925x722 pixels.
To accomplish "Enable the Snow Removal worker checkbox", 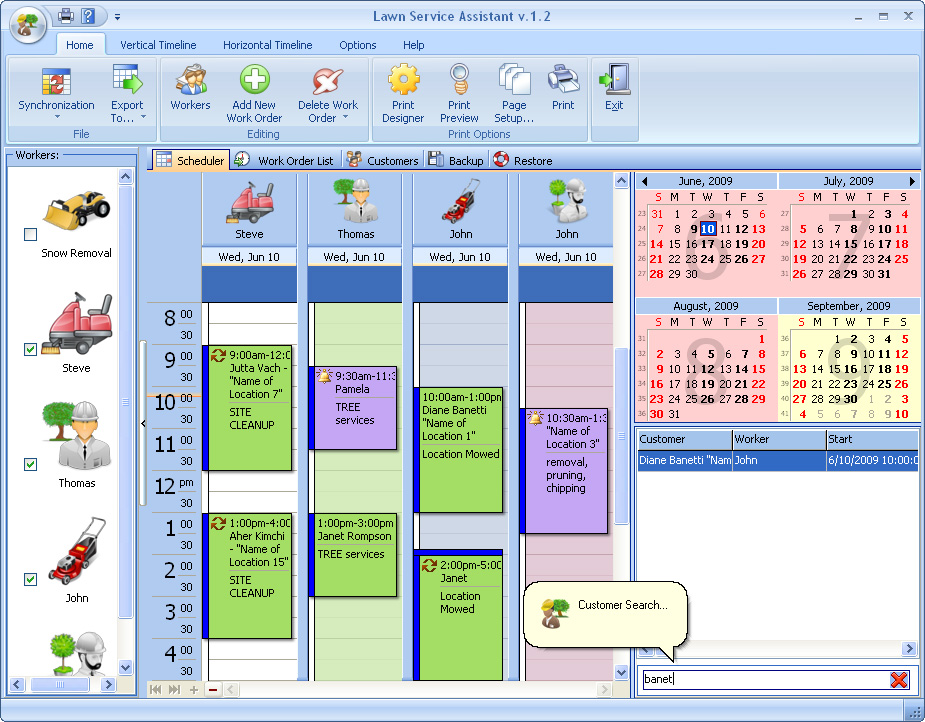I will point(30,234).
